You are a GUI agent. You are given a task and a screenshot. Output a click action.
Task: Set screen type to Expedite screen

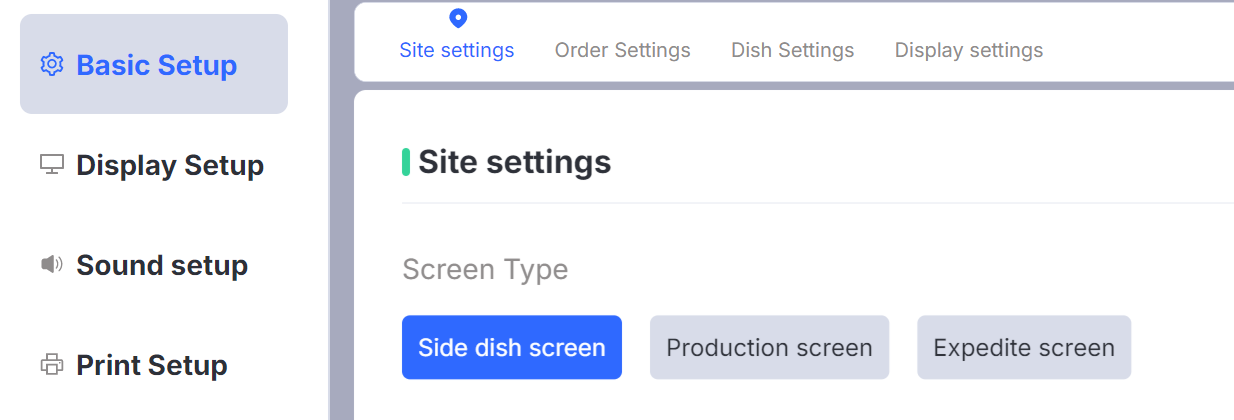tap(1023, 348)
